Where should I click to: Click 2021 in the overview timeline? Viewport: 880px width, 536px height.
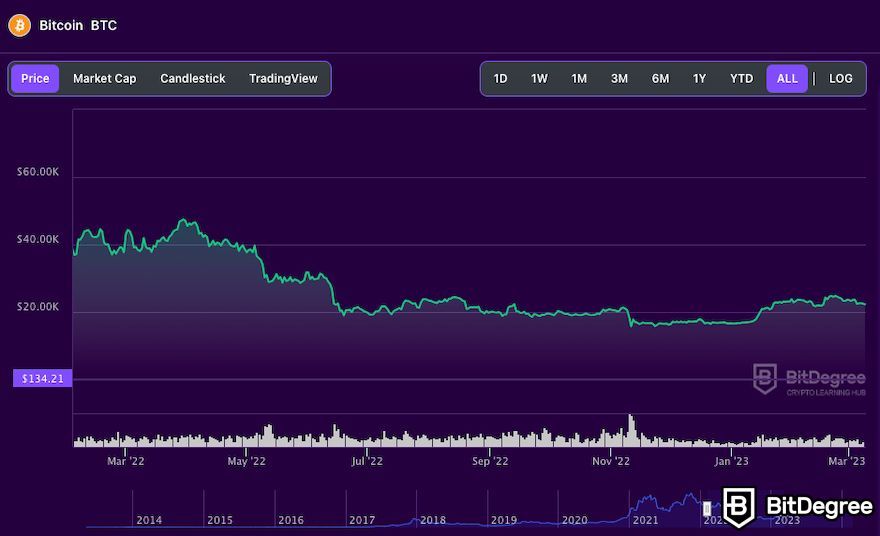tap(645, 520)
